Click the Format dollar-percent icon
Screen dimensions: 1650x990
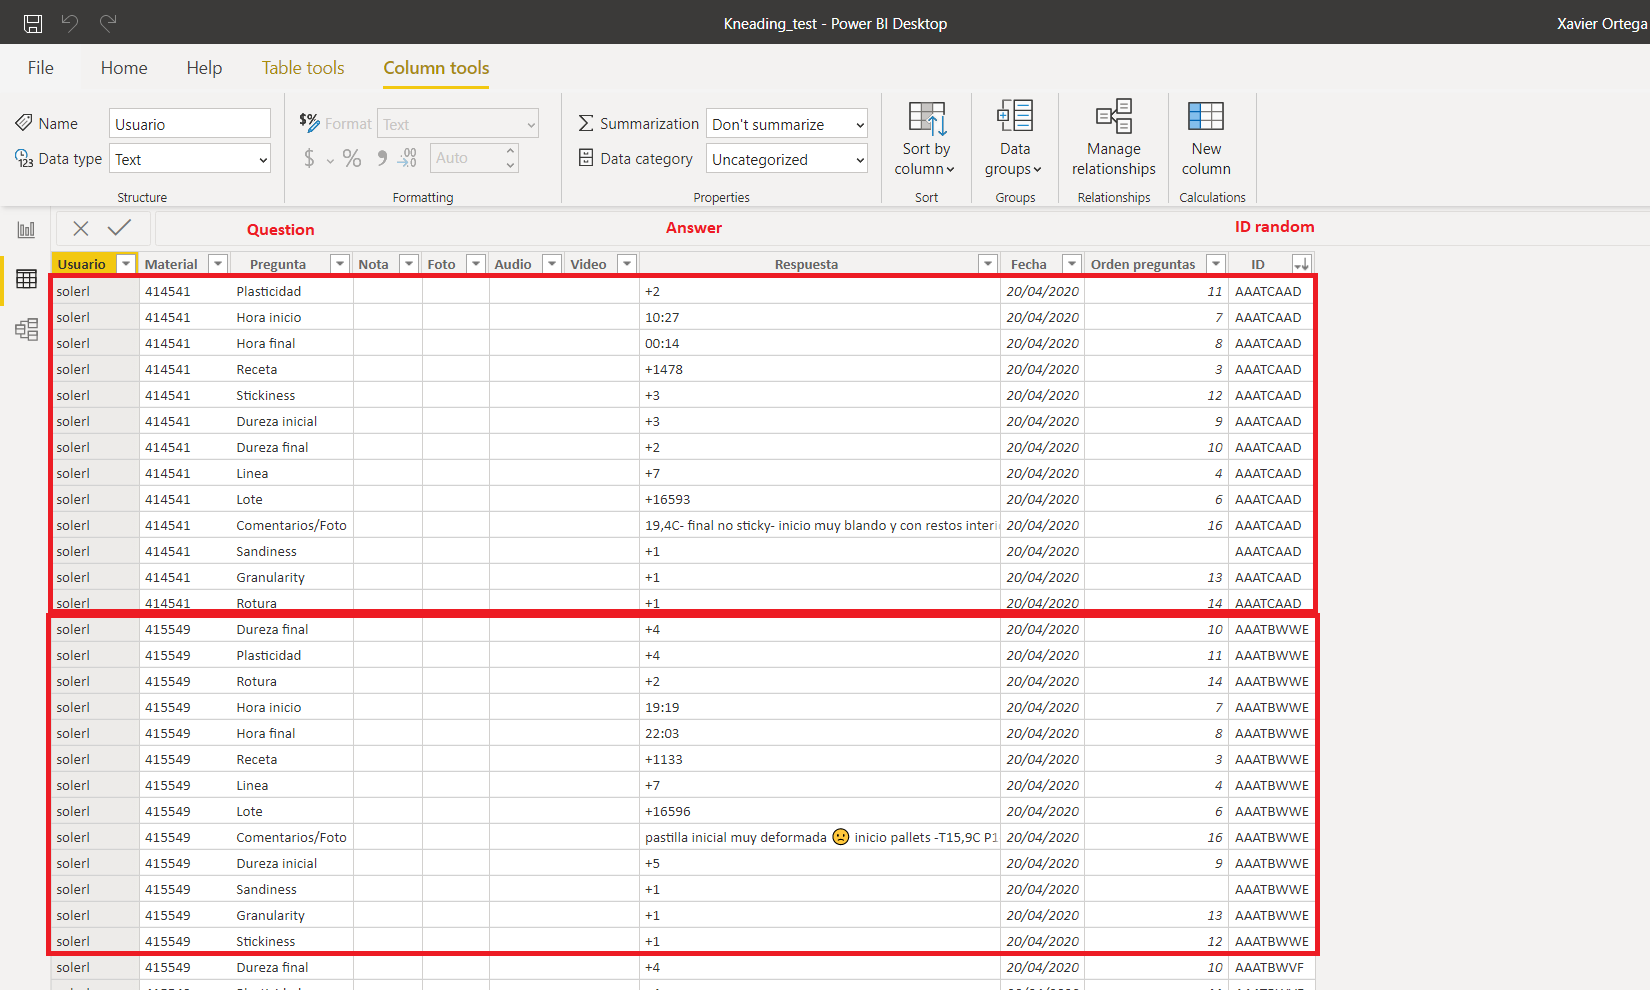tap(309, 122)
